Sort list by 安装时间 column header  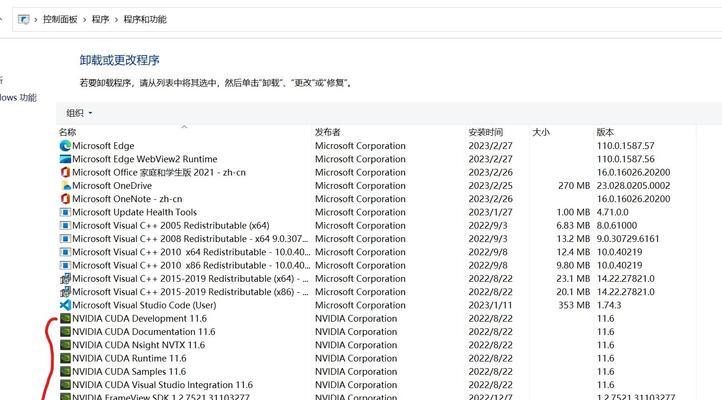click(486, 132)
